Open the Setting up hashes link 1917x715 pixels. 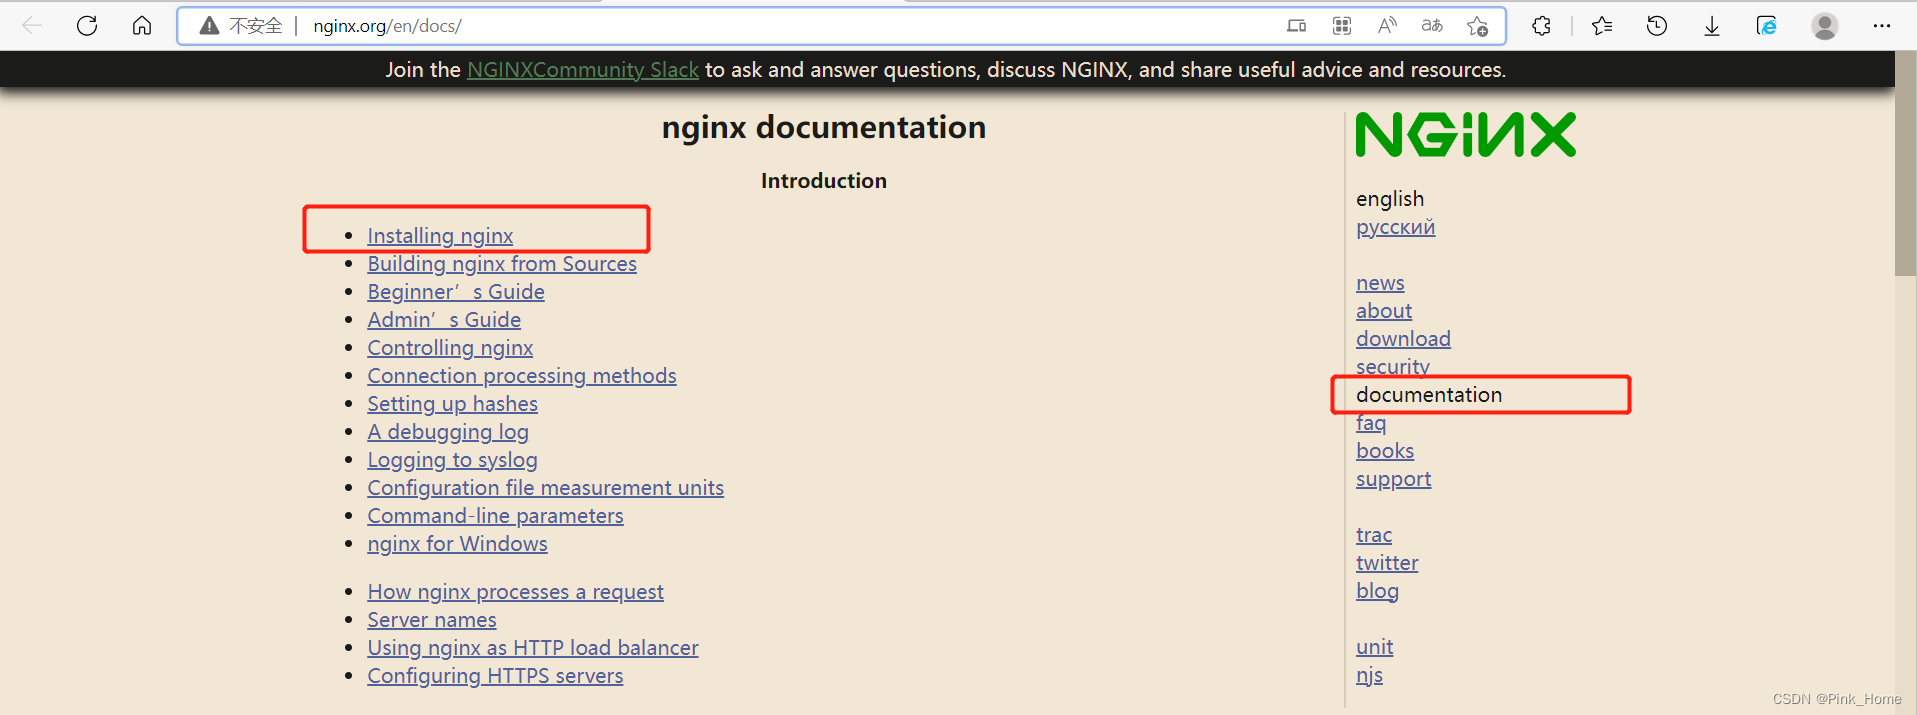[x=452, y=404]
